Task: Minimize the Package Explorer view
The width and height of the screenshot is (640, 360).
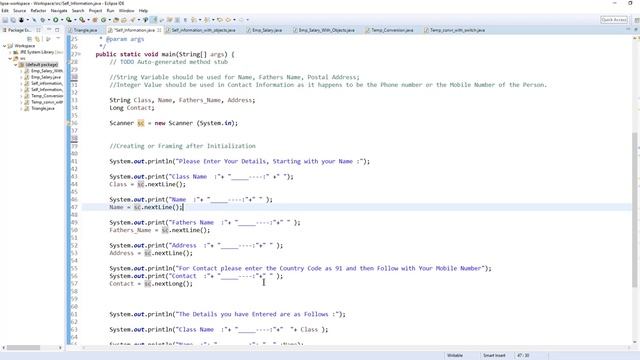Action: click(49, 30)
